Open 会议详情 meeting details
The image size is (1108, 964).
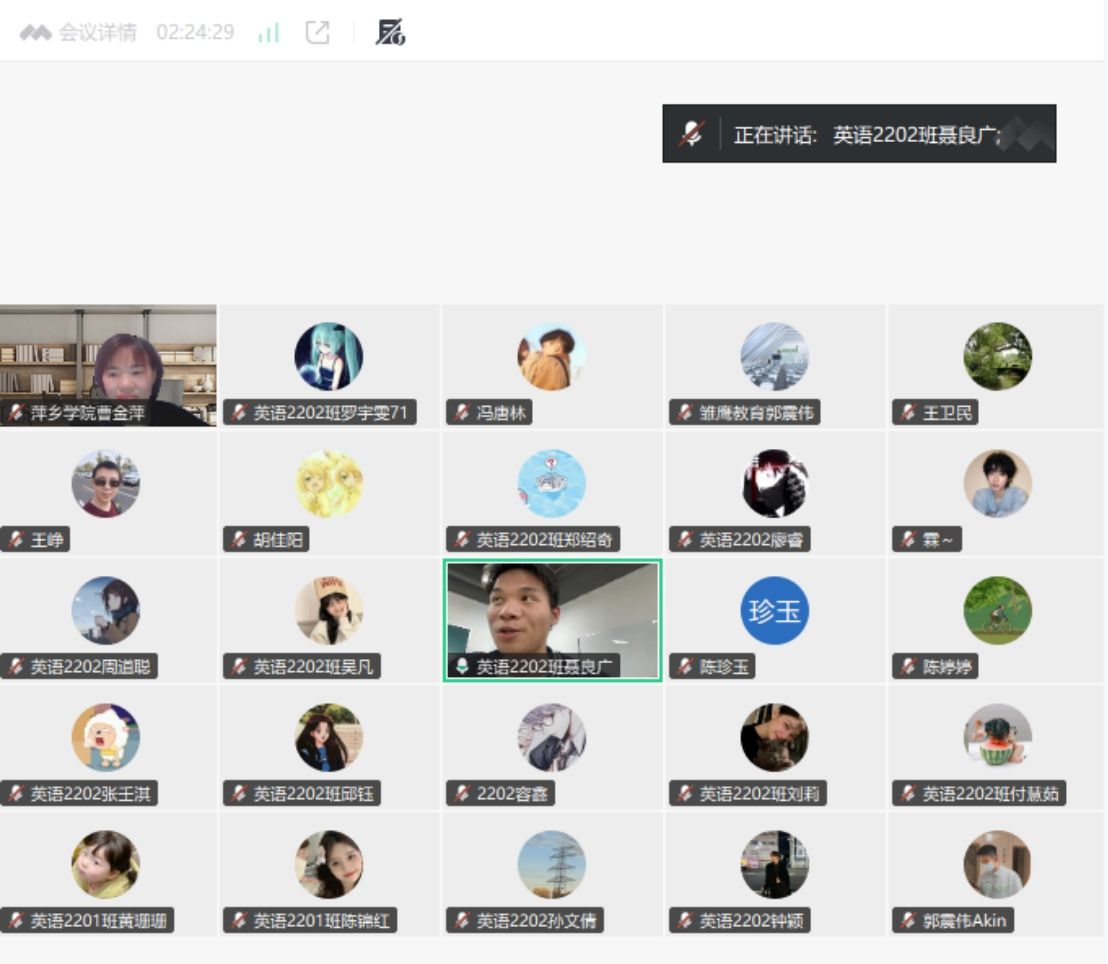click(x=97, y=33)
